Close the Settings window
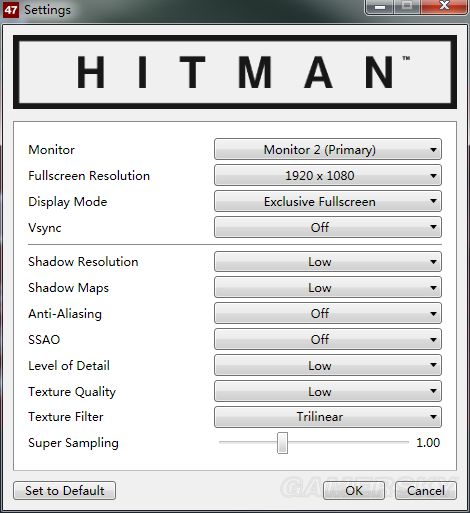Image resolution: width=470 pixels, height=513 pixels. [444, 7]
